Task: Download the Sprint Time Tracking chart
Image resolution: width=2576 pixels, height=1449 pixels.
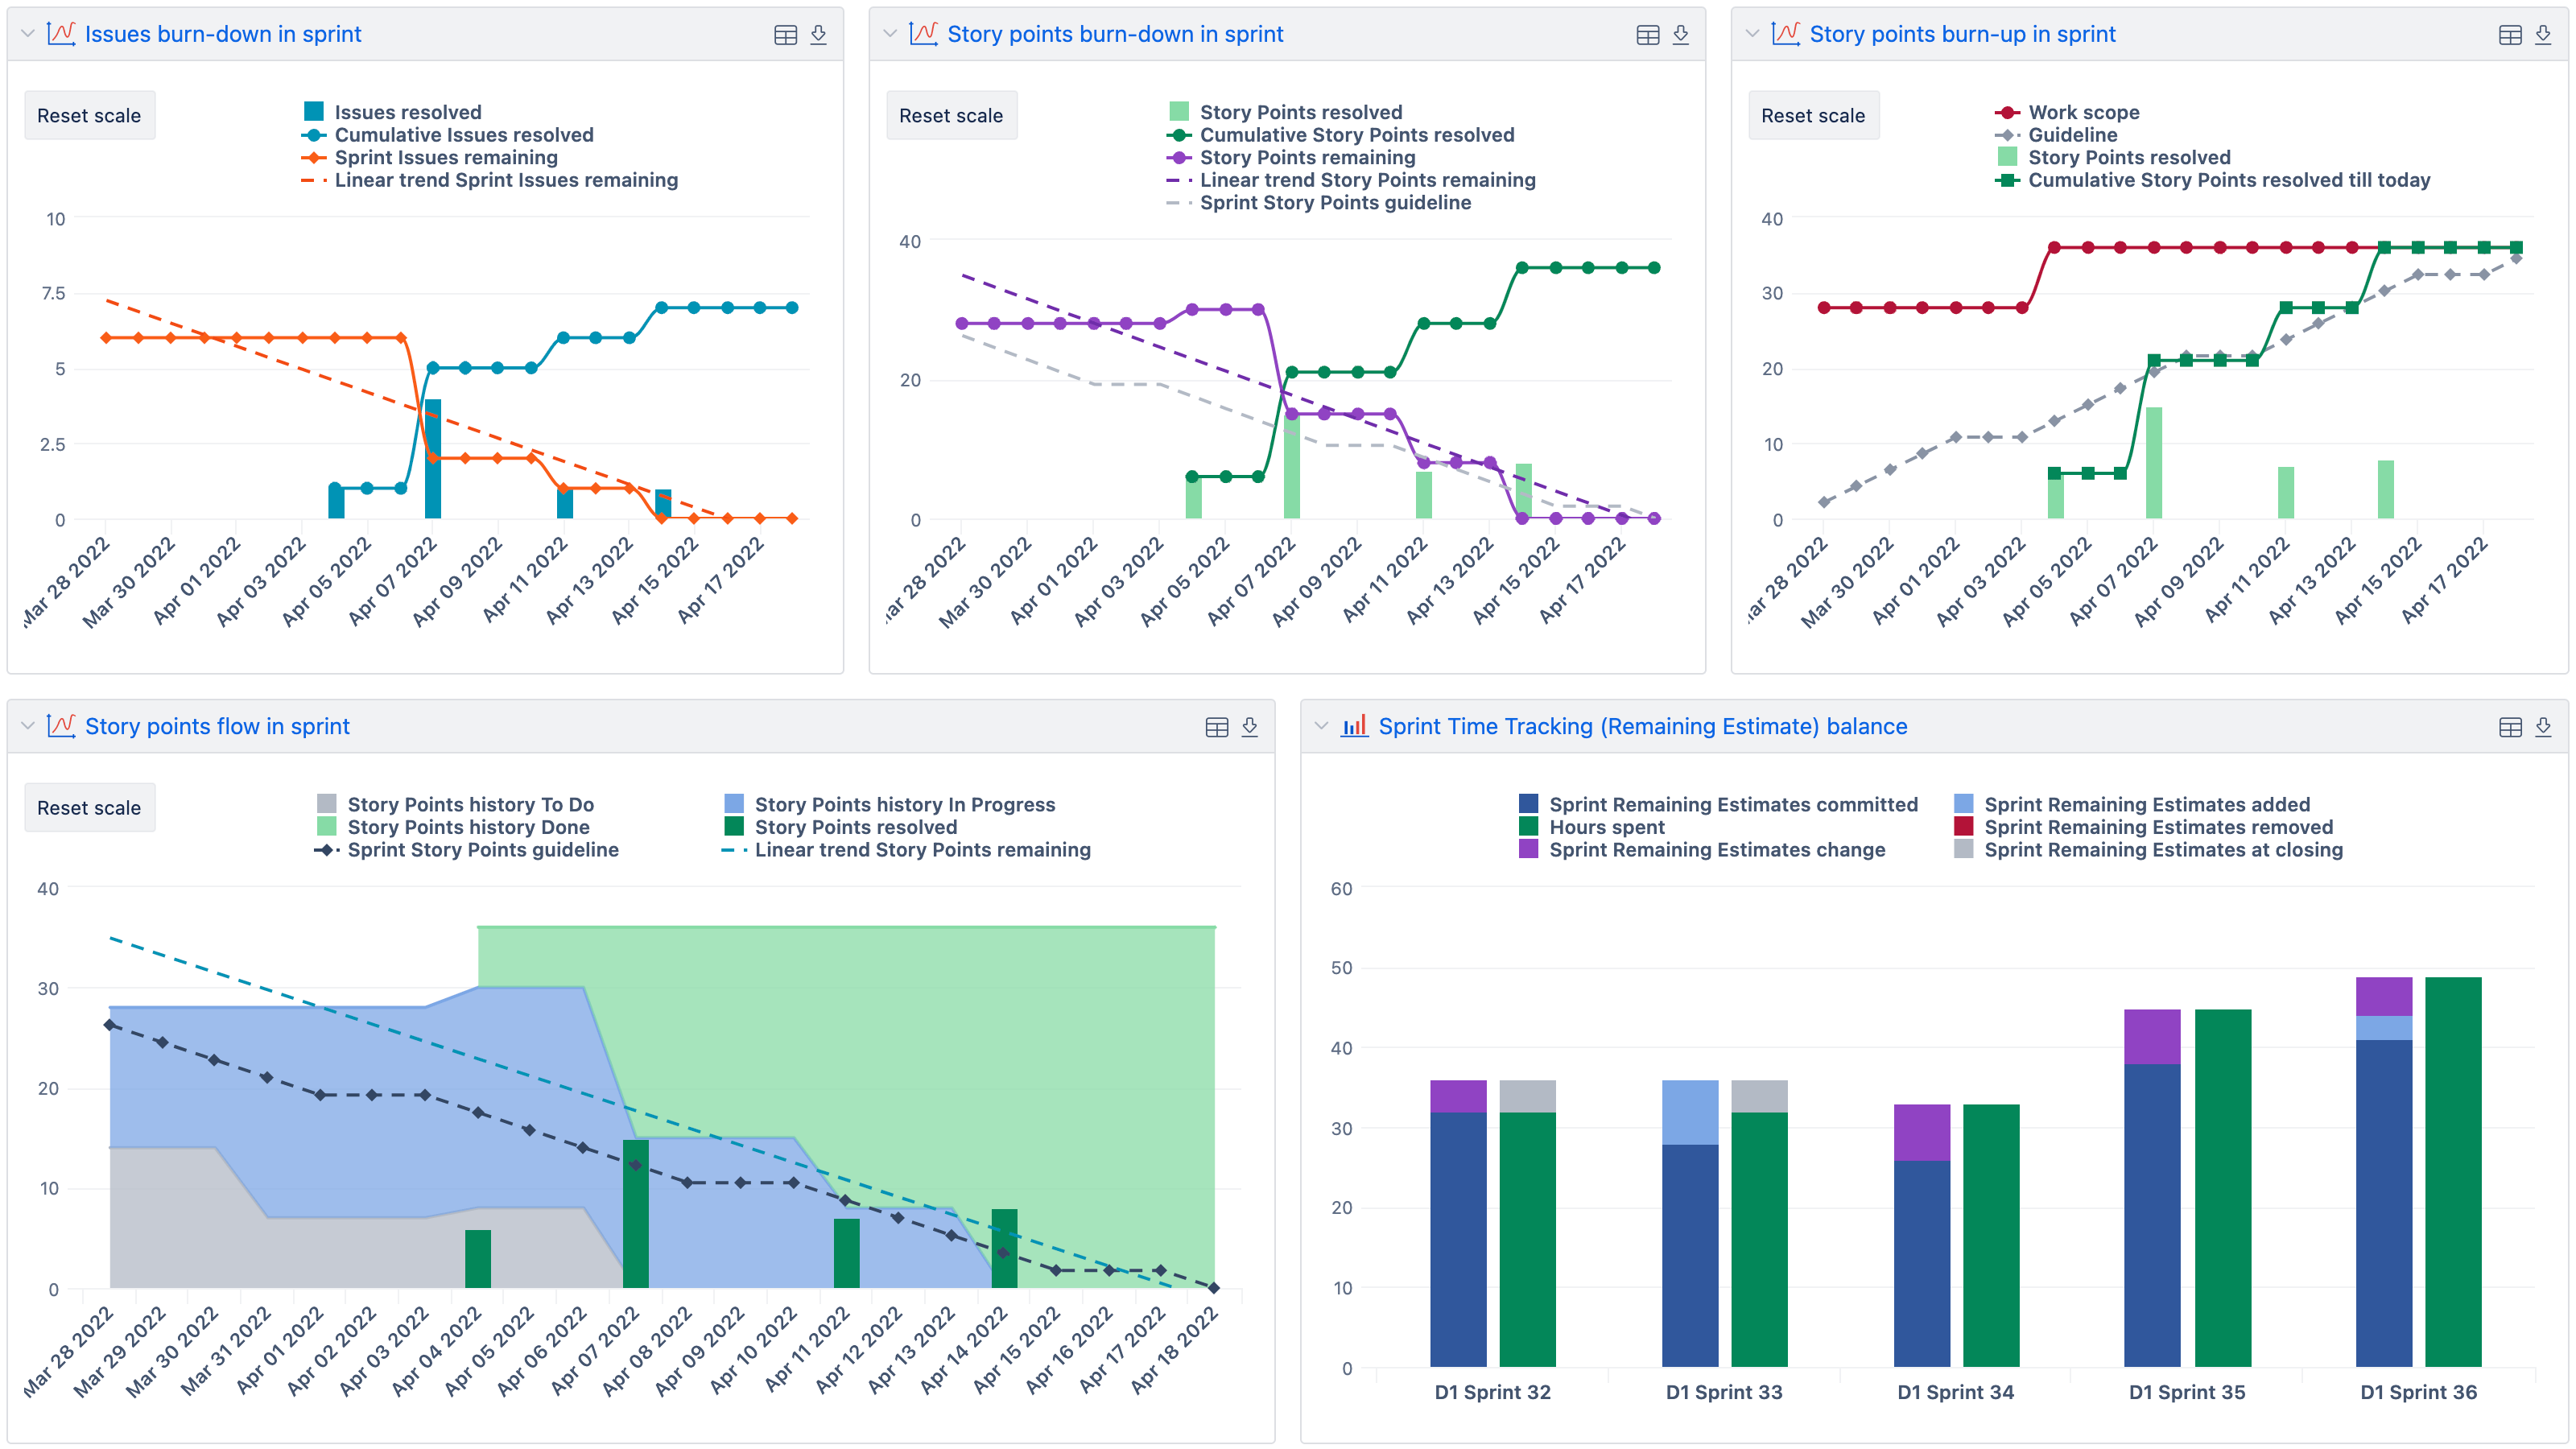Action: click(x=2542, y=727)
